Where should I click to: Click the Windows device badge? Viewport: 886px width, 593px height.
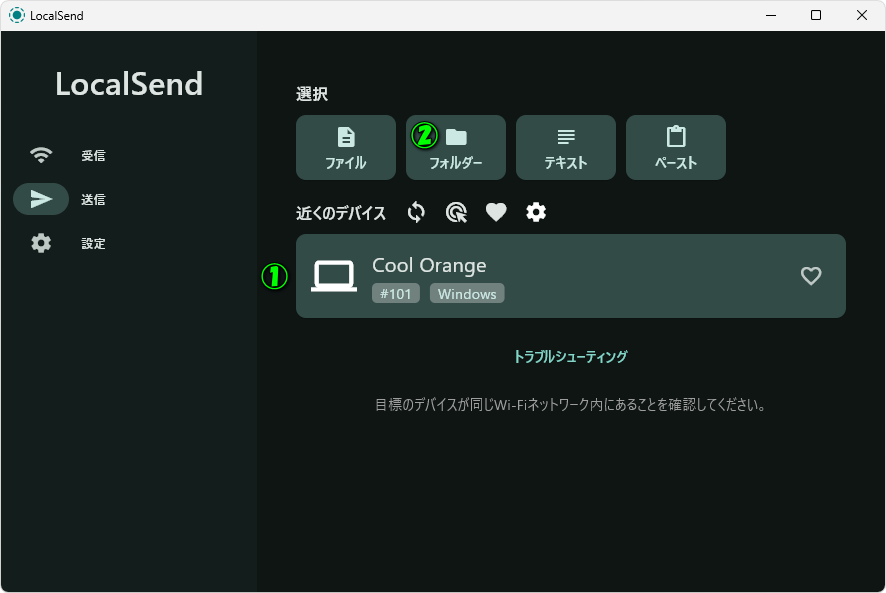pos(467,293)
